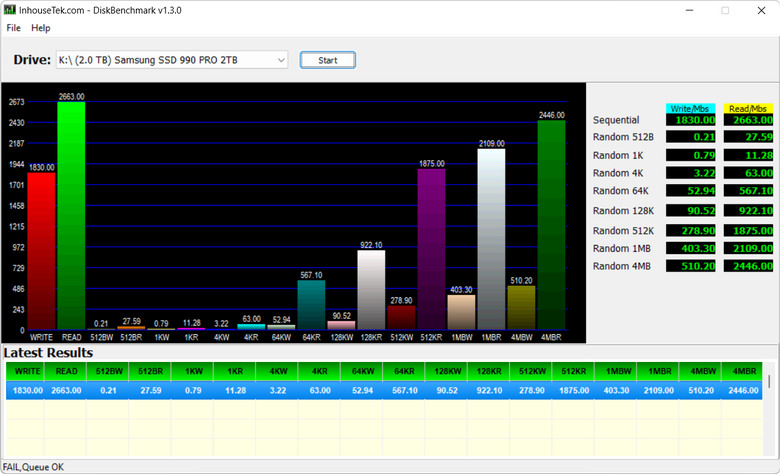Click the DiskBenchmark app icon in title bar
This screenshot has width=780, height=474.
pyautogui.click(x=9, y=10)
